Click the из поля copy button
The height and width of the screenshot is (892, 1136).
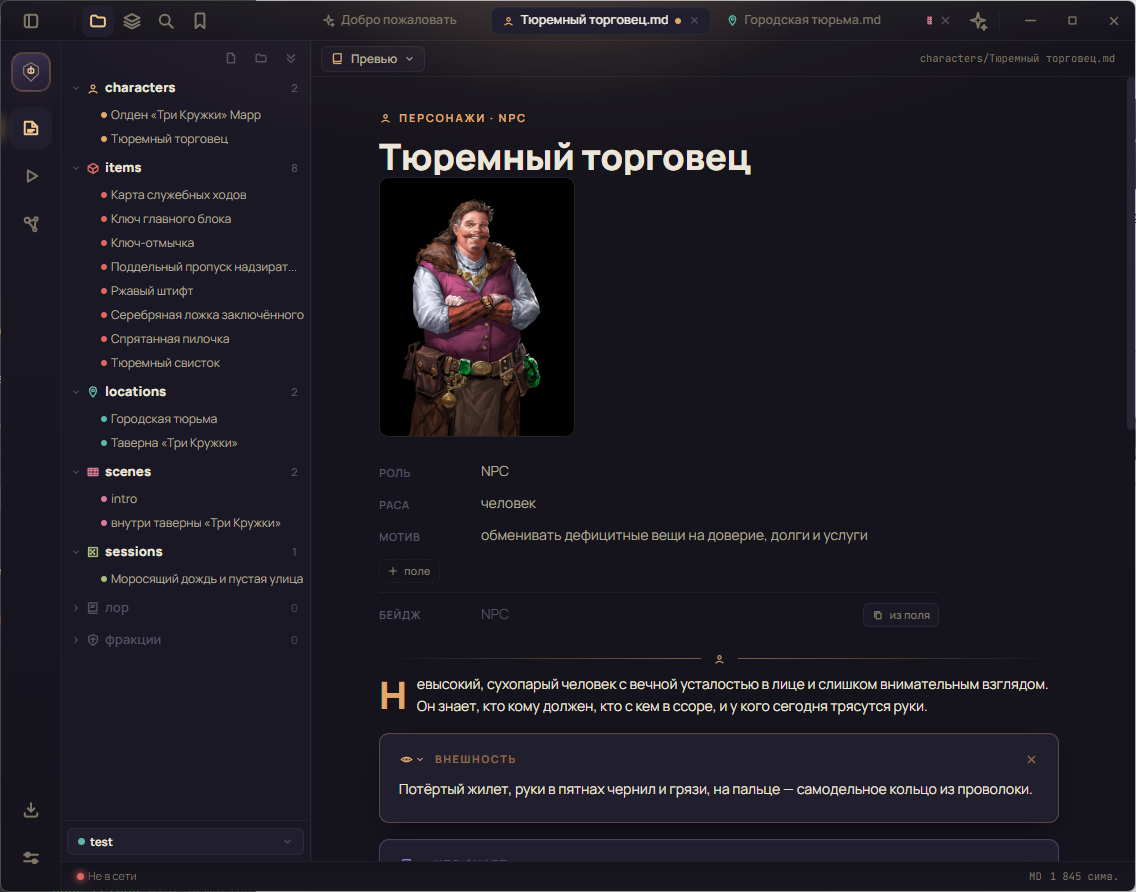901,615
